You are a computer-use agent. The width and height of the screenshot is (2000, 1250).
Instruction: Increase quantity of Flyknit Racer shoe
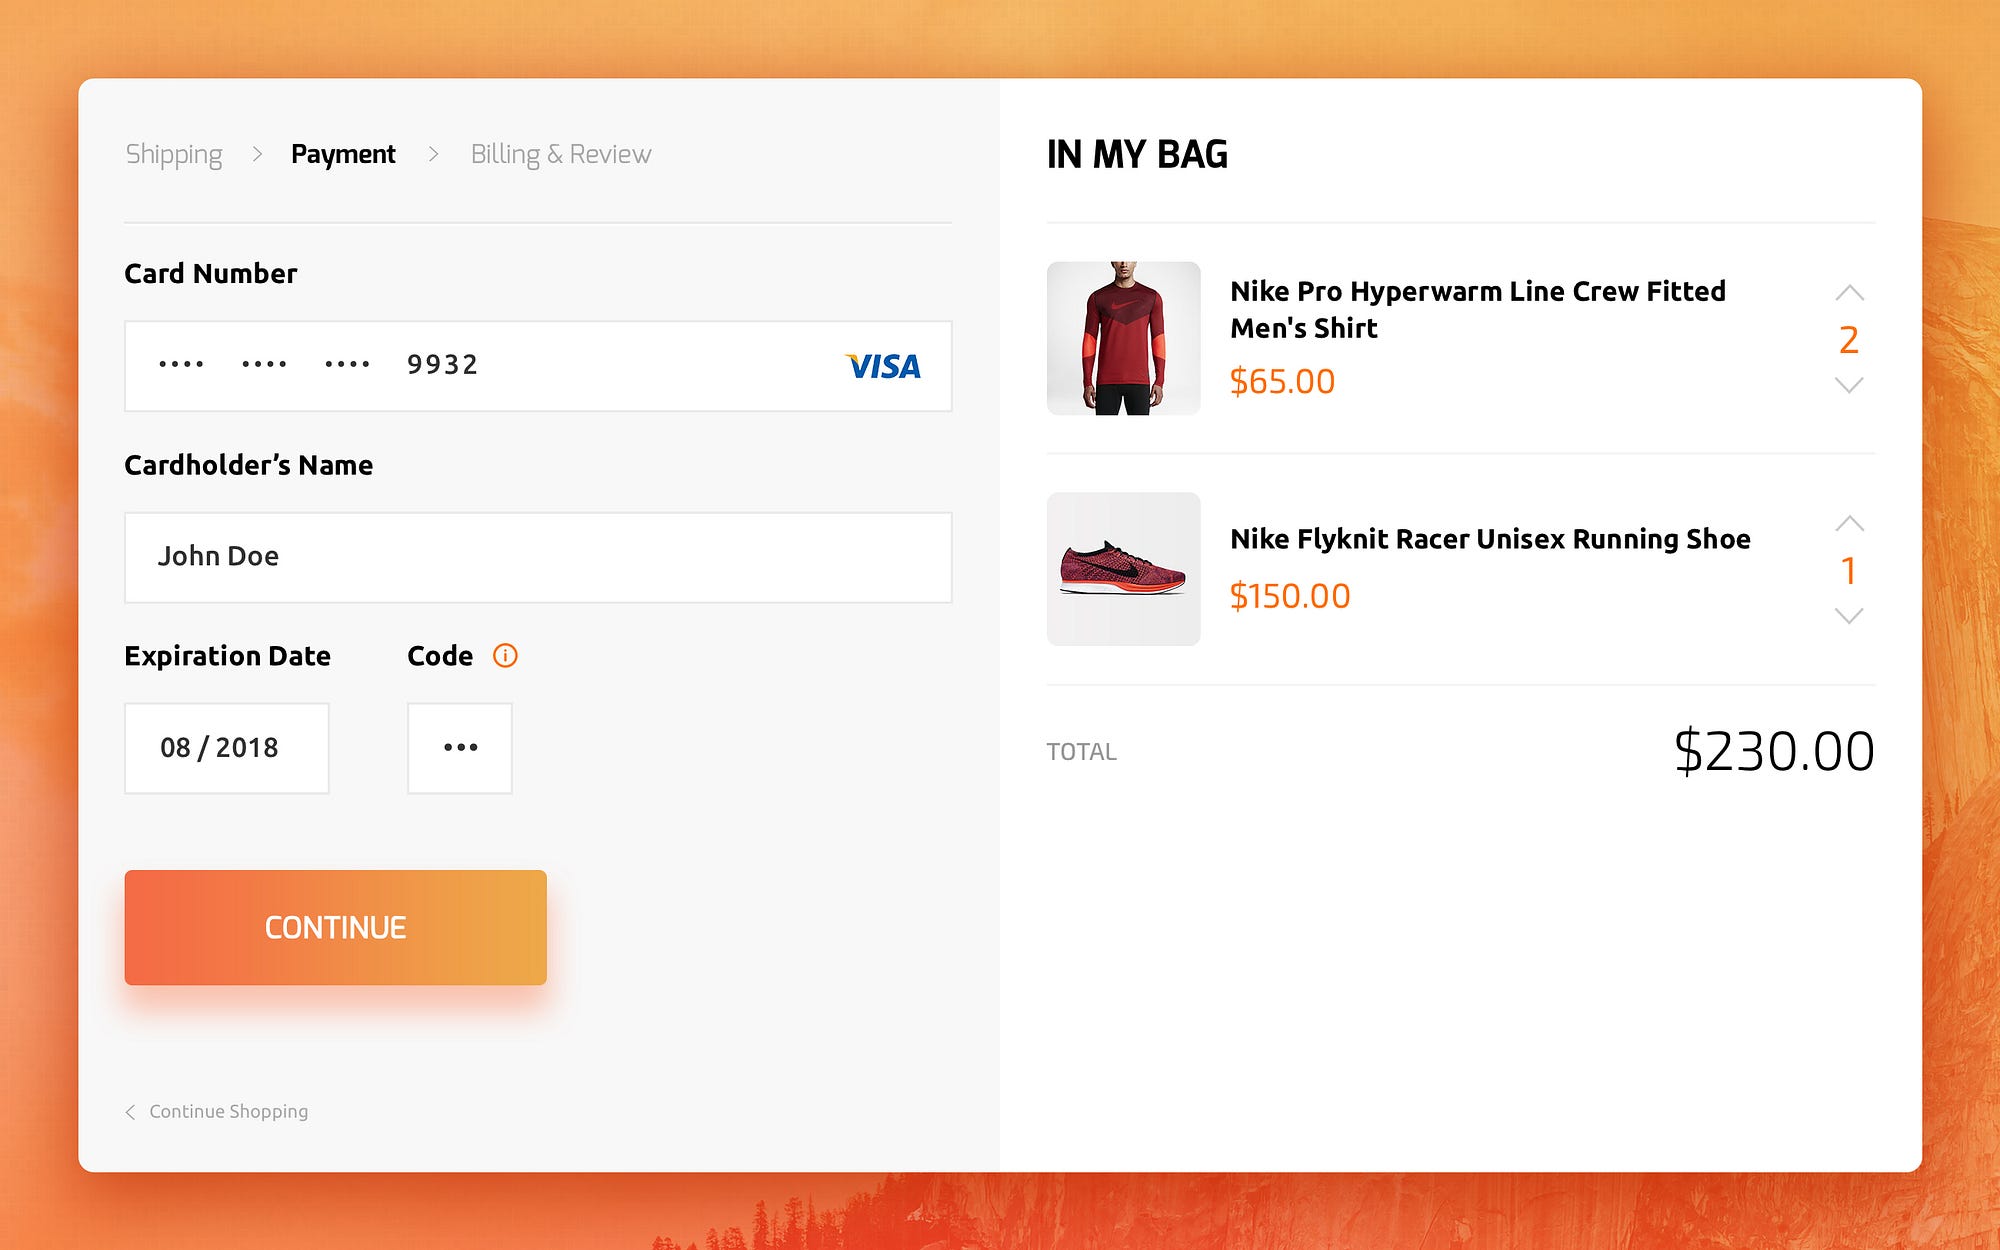[1849, 524]
